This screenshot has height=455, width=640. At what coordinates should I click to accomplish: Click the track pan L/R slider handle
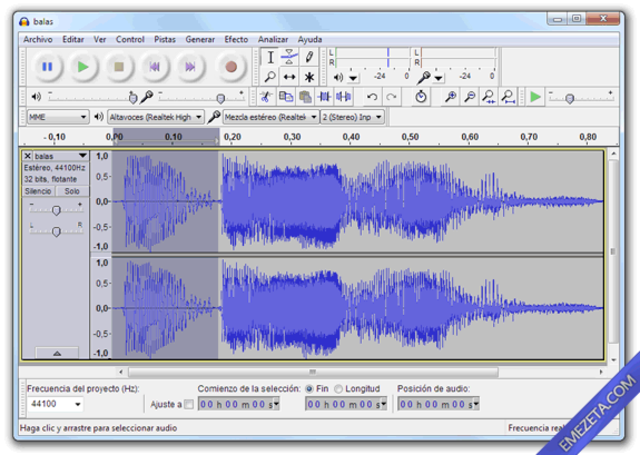tap(56, 231)
